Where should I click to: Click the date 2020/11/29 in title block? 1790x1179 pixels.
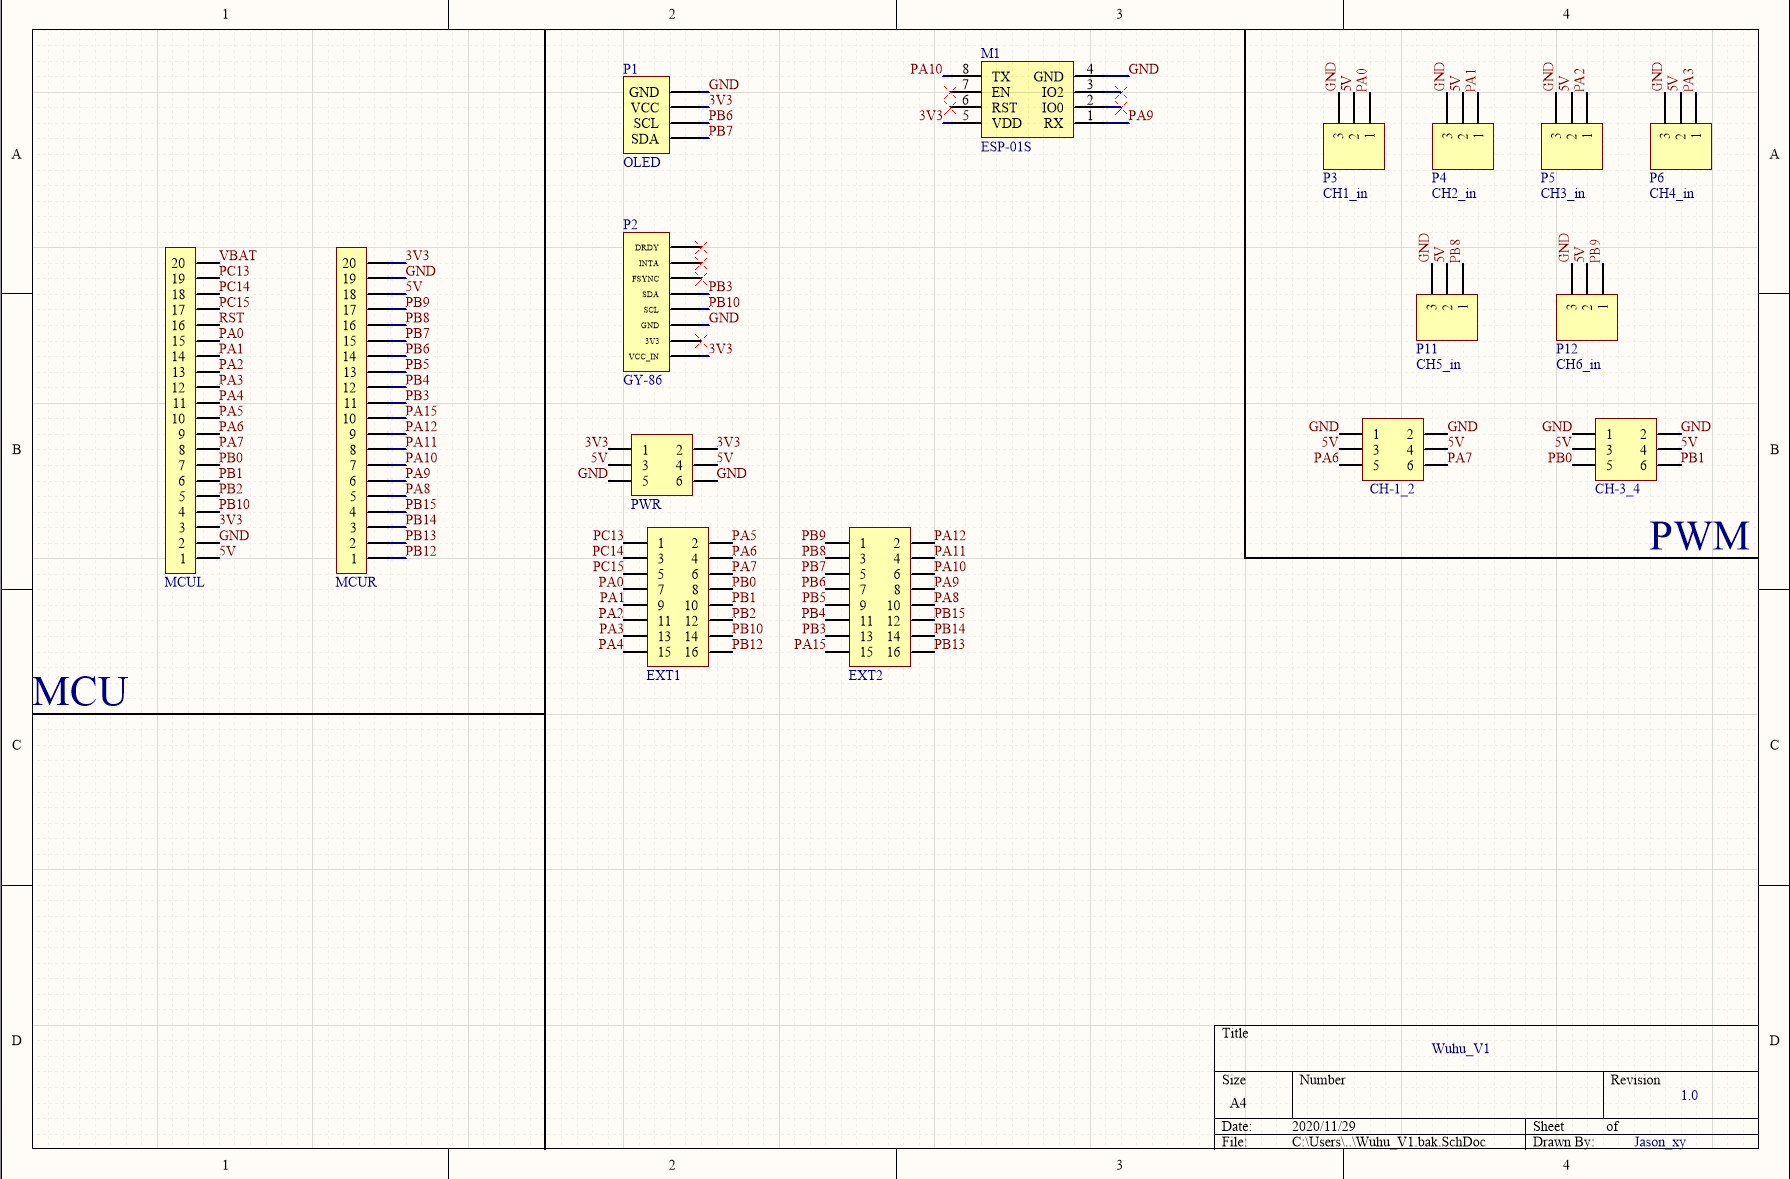[1324, 1126]
